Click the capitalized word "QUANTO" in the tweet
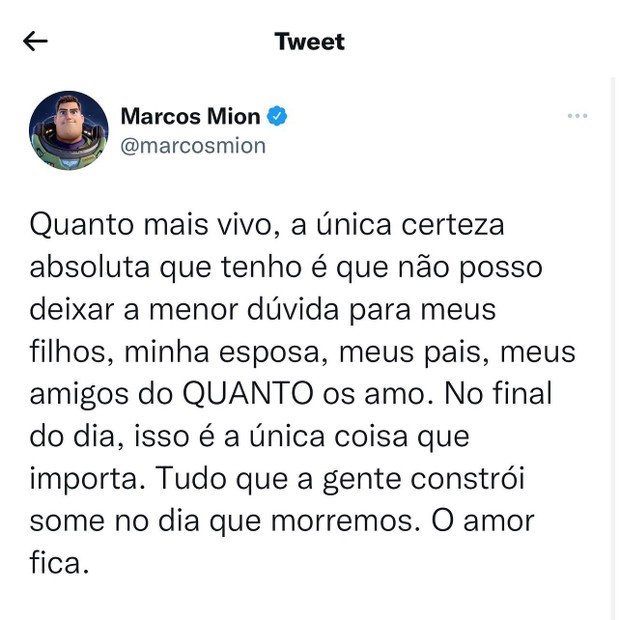This screenshot has height=620, width=620. [248, 394]
